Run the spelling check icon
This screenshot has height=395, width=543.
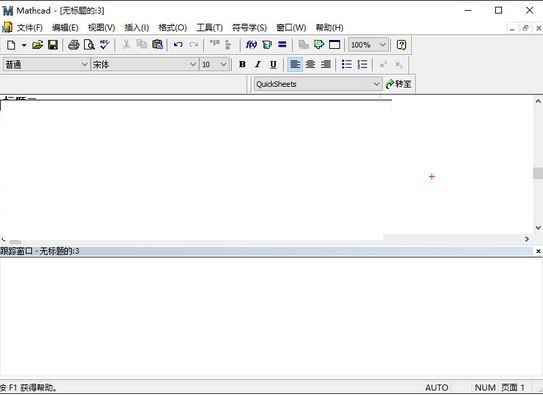(x=105, y=45)
